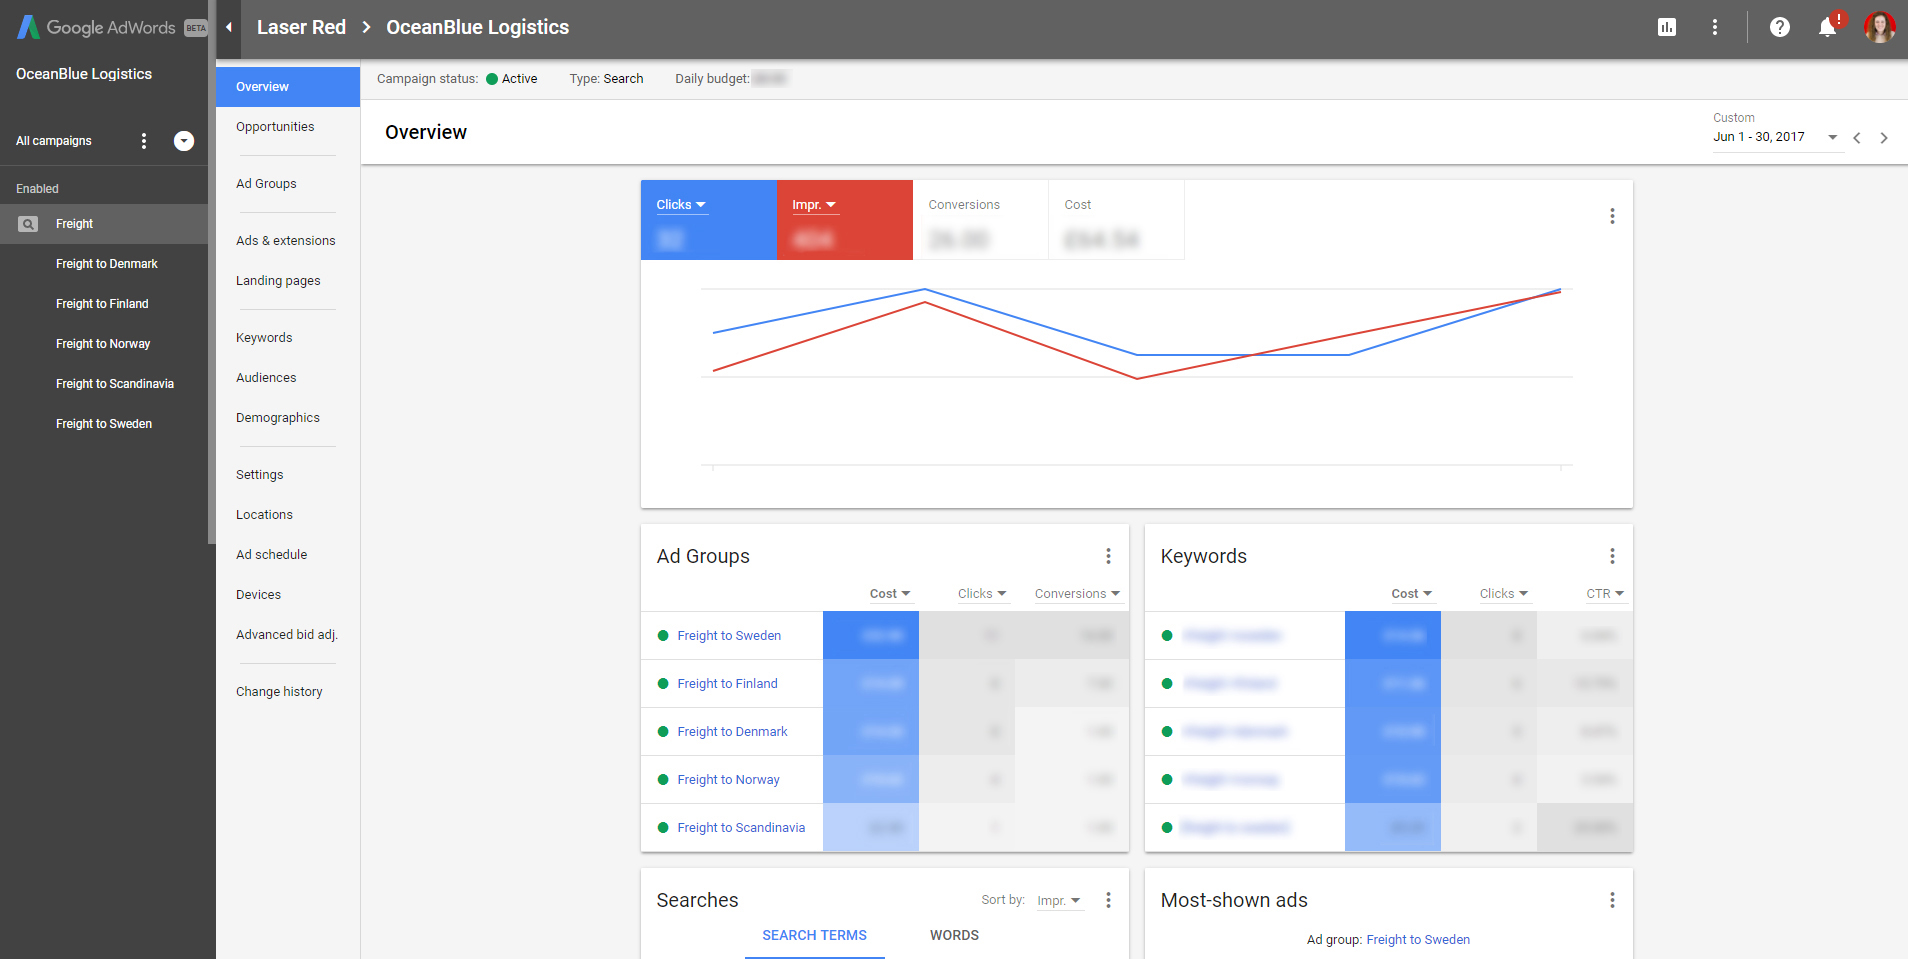1908x959 pixels.
Task: Click the search campaign icon beside Freight
Action: (x=28, y=224)
